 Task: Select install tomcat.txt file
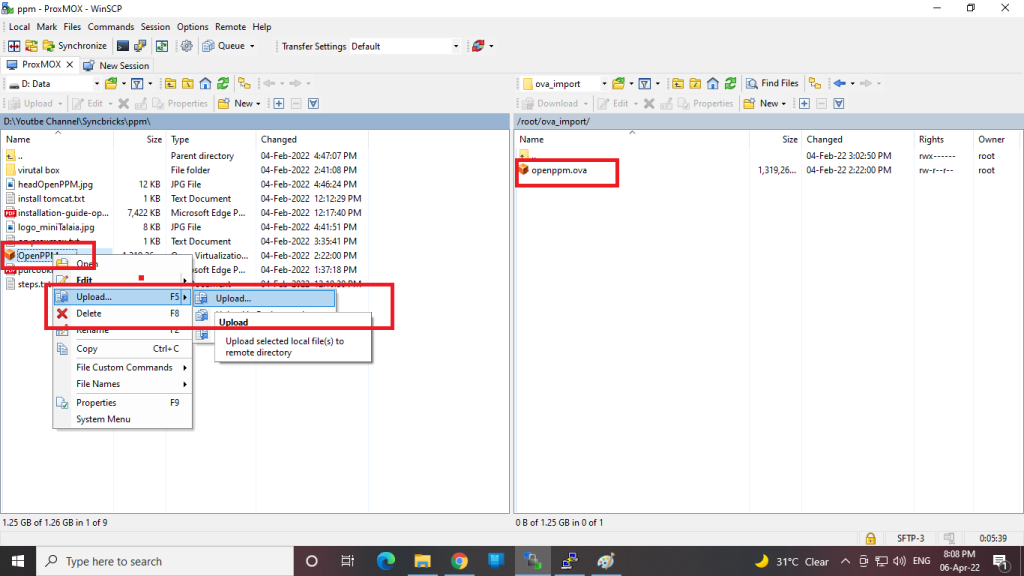(x=51, y=199)
